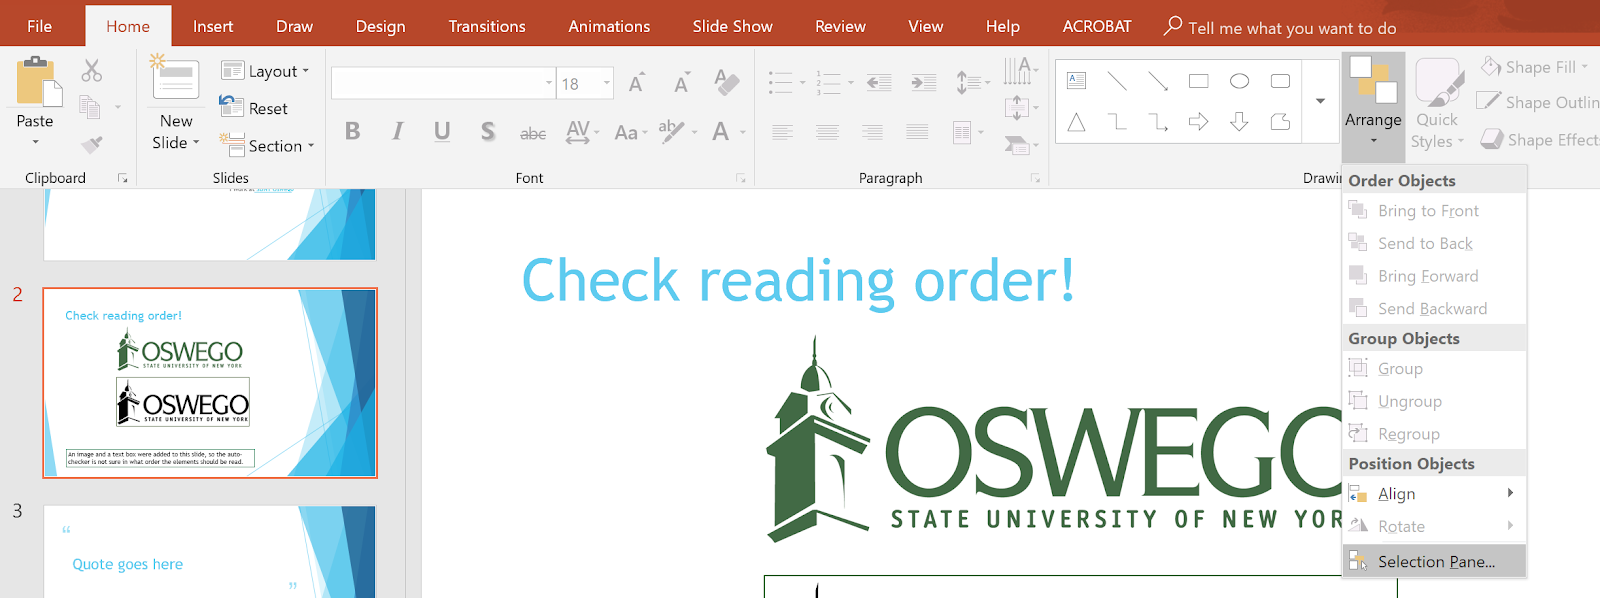1600x598 pixels.
Task: Toggle Bold formatting
Action: point(352,131)
